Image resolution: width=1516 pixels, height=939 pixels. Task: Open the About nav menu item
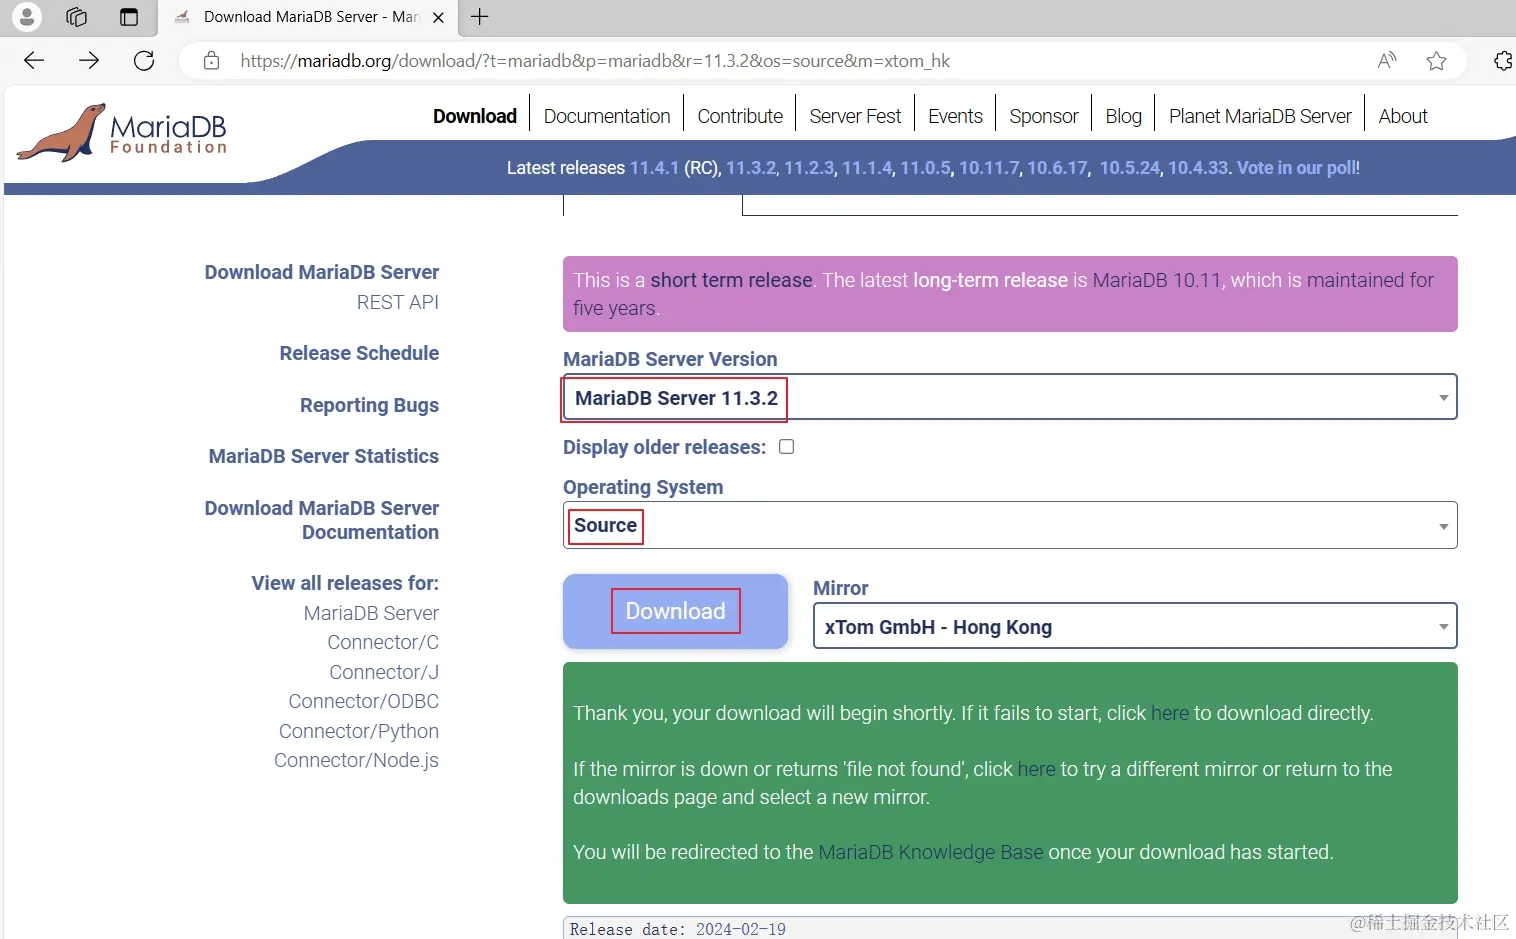[x=1403, y=116]
